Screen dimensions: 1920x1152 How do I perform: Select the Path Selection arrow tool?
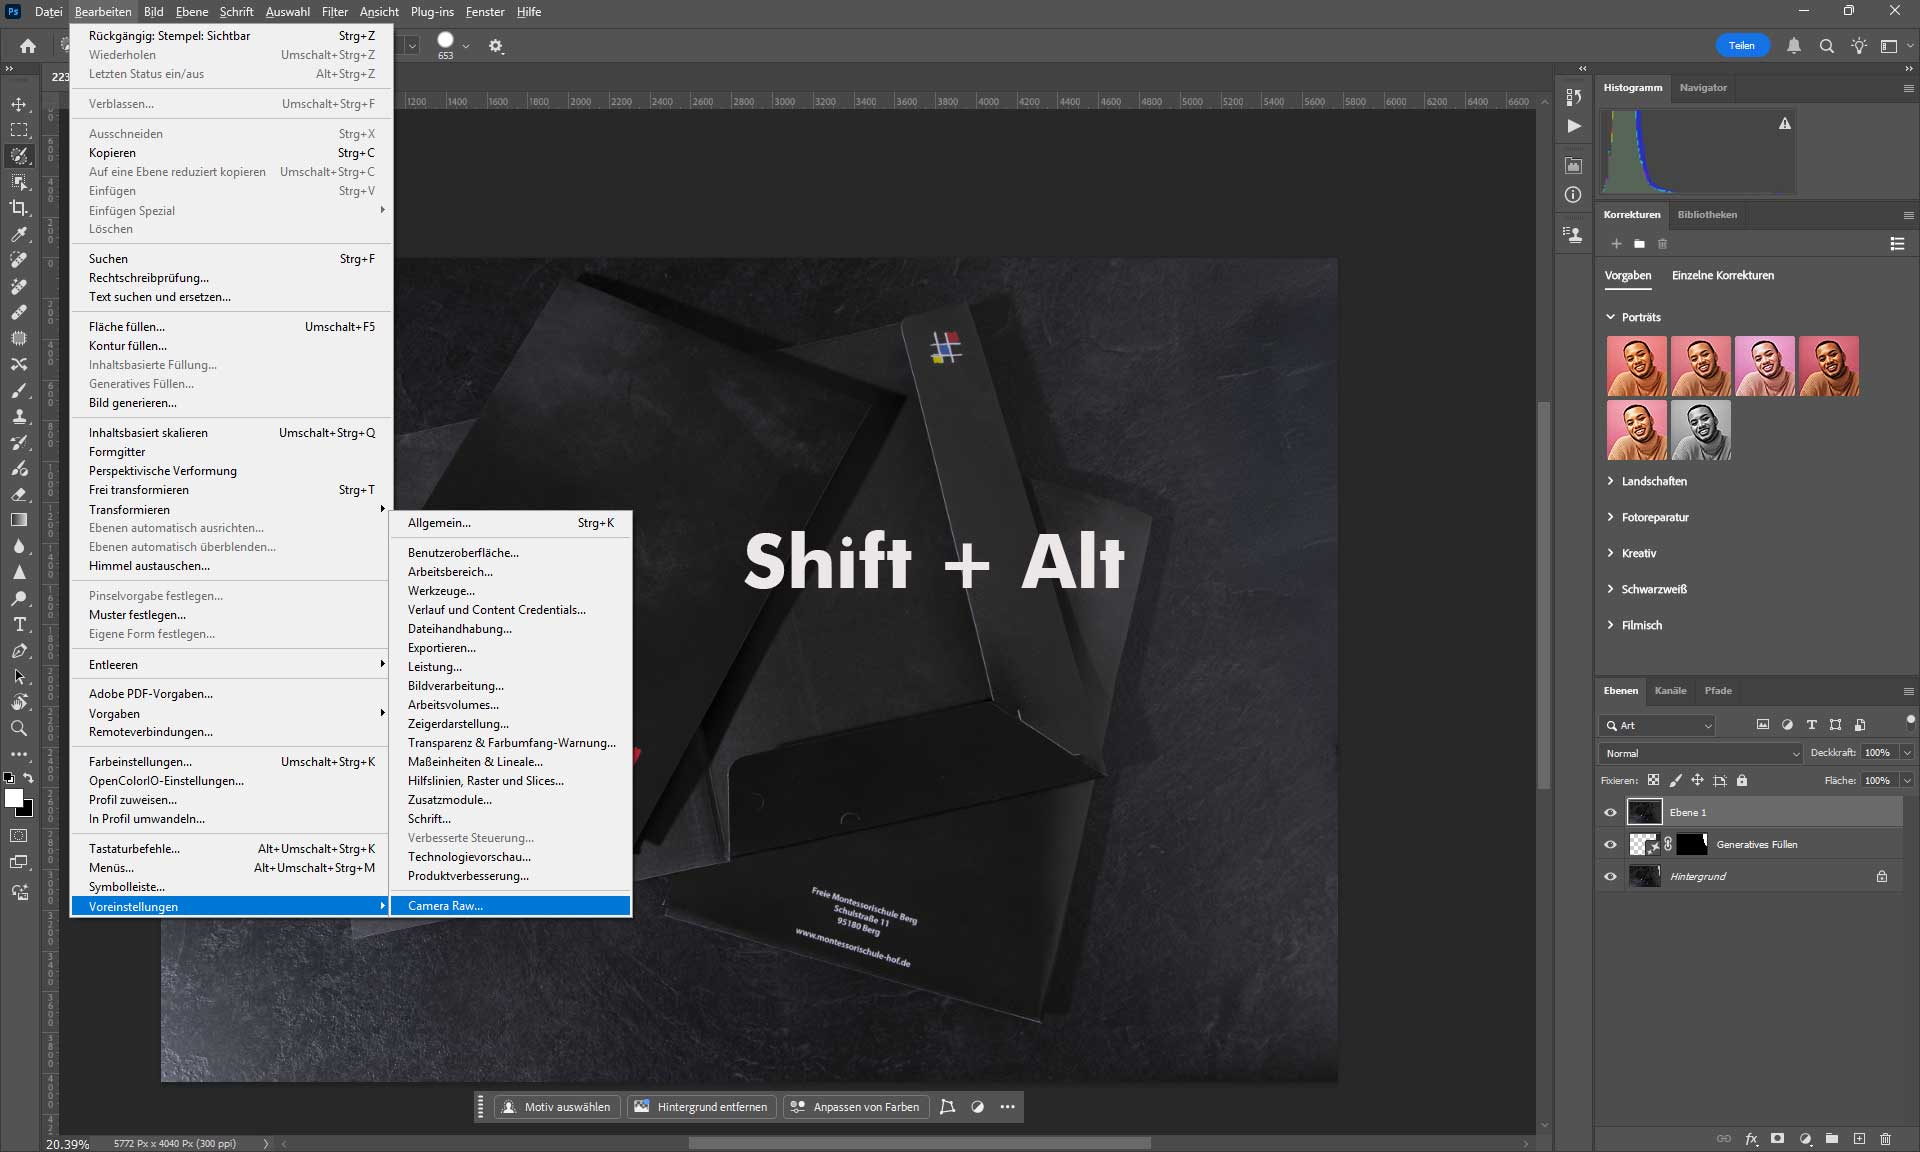19,677
